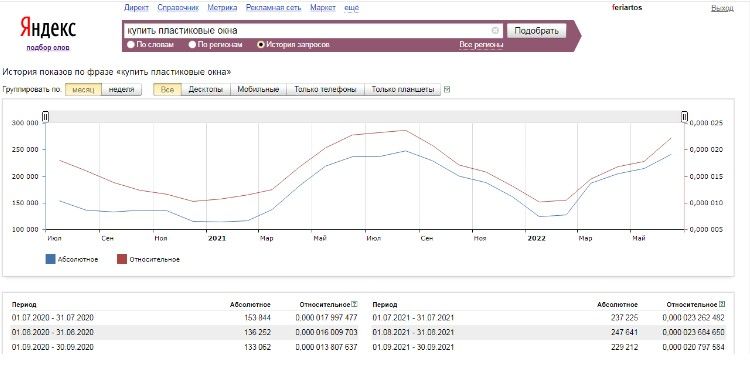Image resolution: width=750 pixels, height=367 pixels.
Task: Click the help icon beside right Относительное header
Action: point(722,304)
